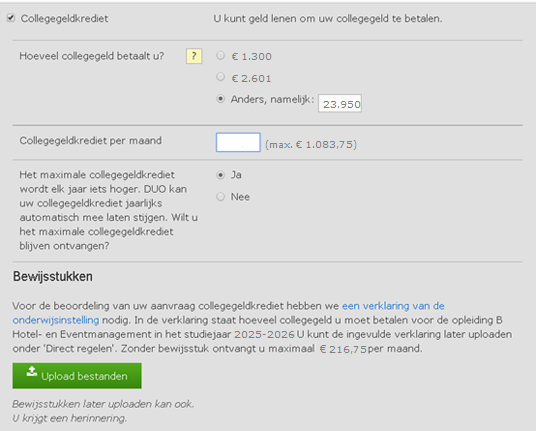536x431 pixels.
Task: Click the upload arrow icon in button
Action: [32, 372]
